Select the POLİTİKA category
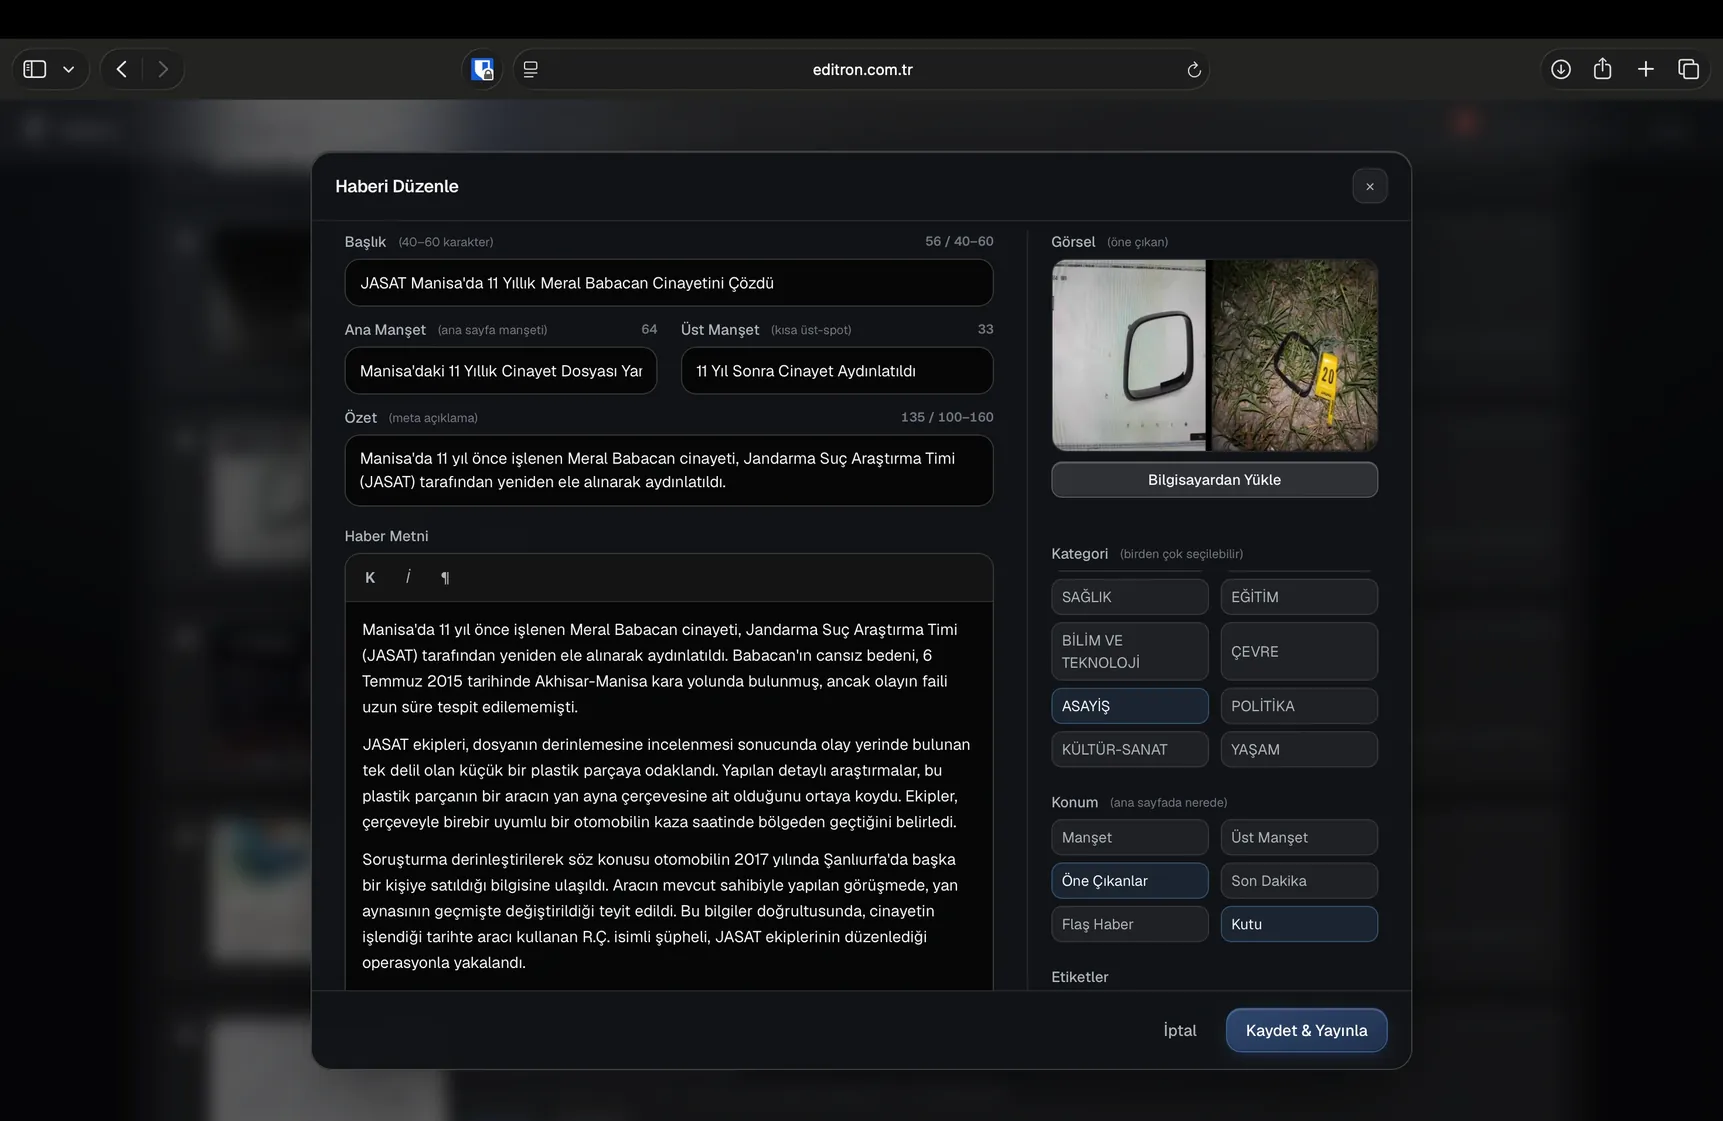 coord(1299,706)
